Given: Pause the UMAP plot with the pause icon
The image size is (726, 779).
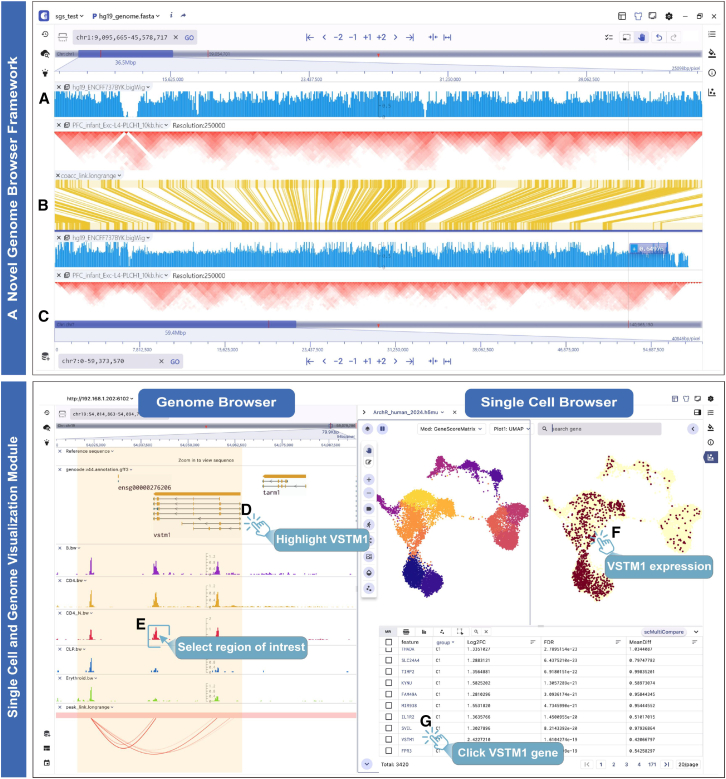Looking at the screenshot, I should [x=382, y=429].
